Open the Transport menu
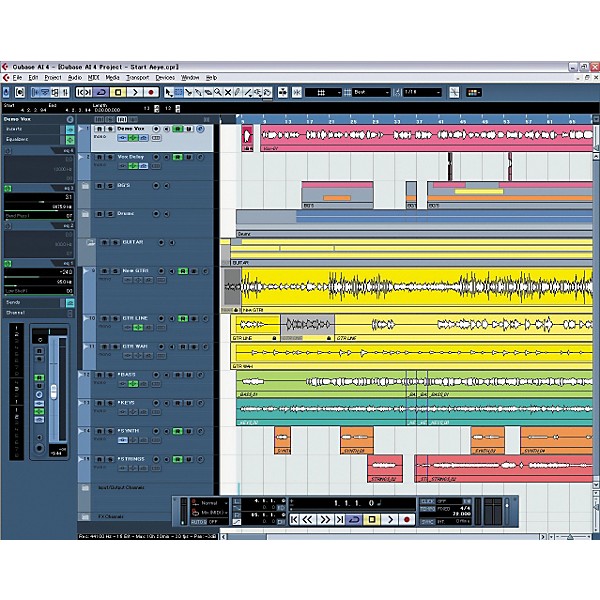The image size is (600, 600). [138, 78]
